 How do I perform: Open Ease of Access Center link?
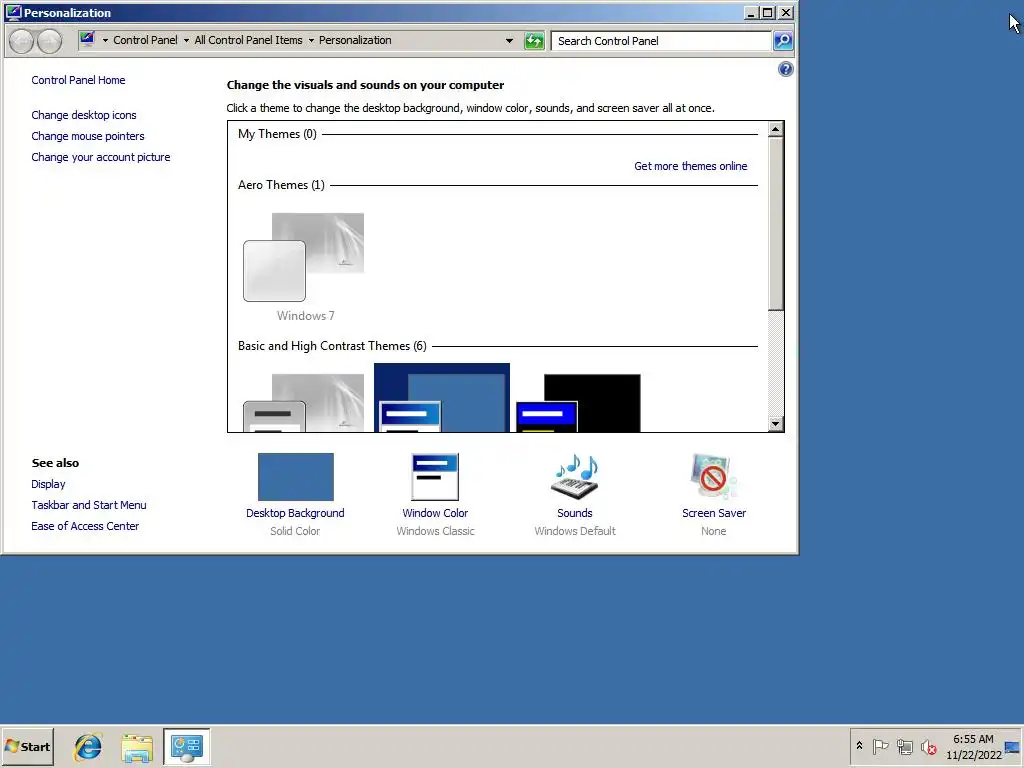[x=85, y=526]
